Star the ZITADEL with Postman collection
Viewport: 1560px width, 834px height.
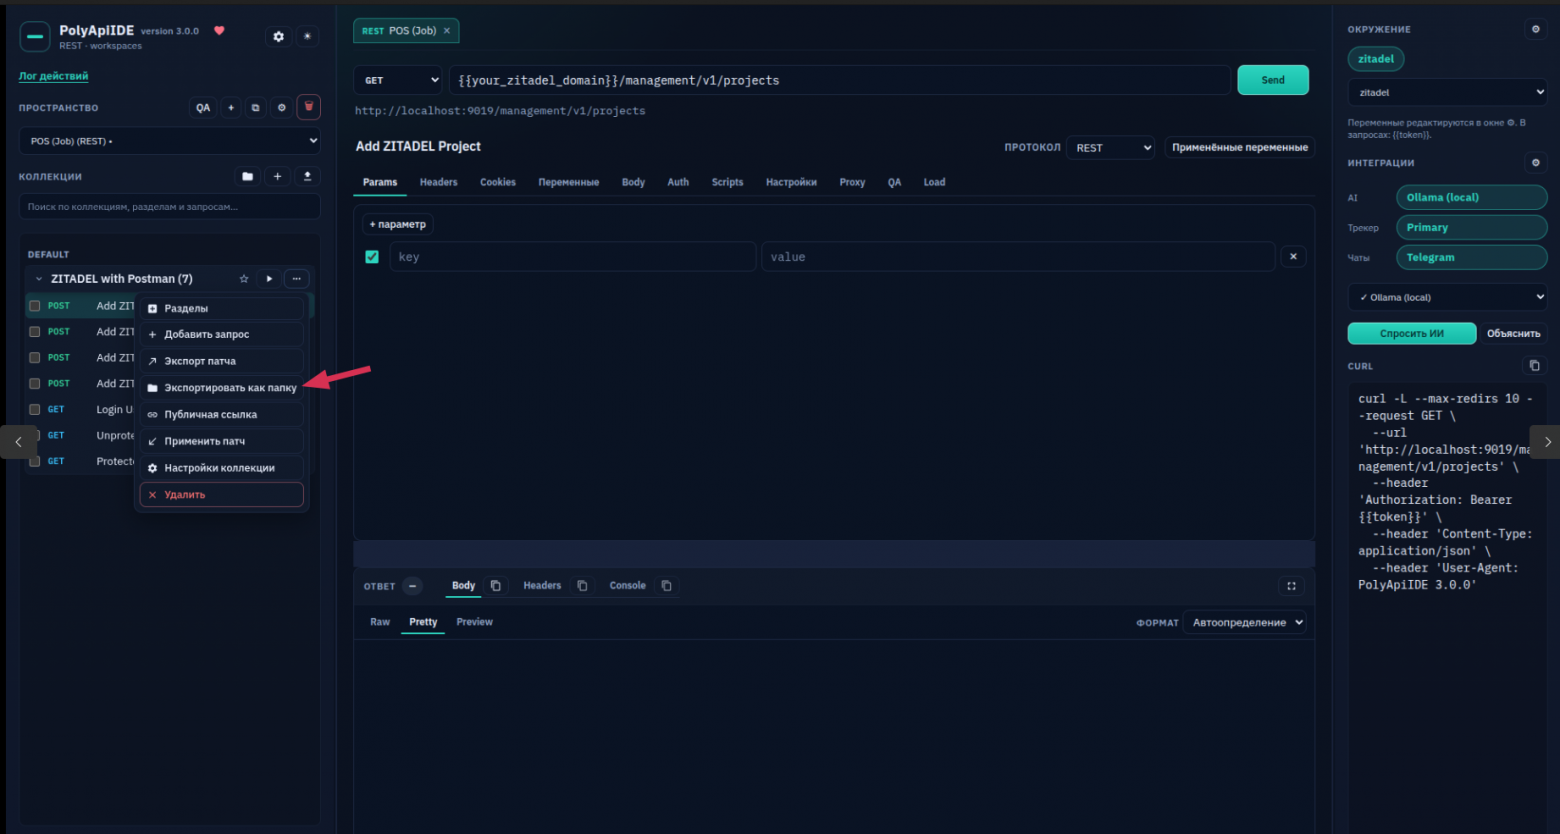(x=244, y=279)
